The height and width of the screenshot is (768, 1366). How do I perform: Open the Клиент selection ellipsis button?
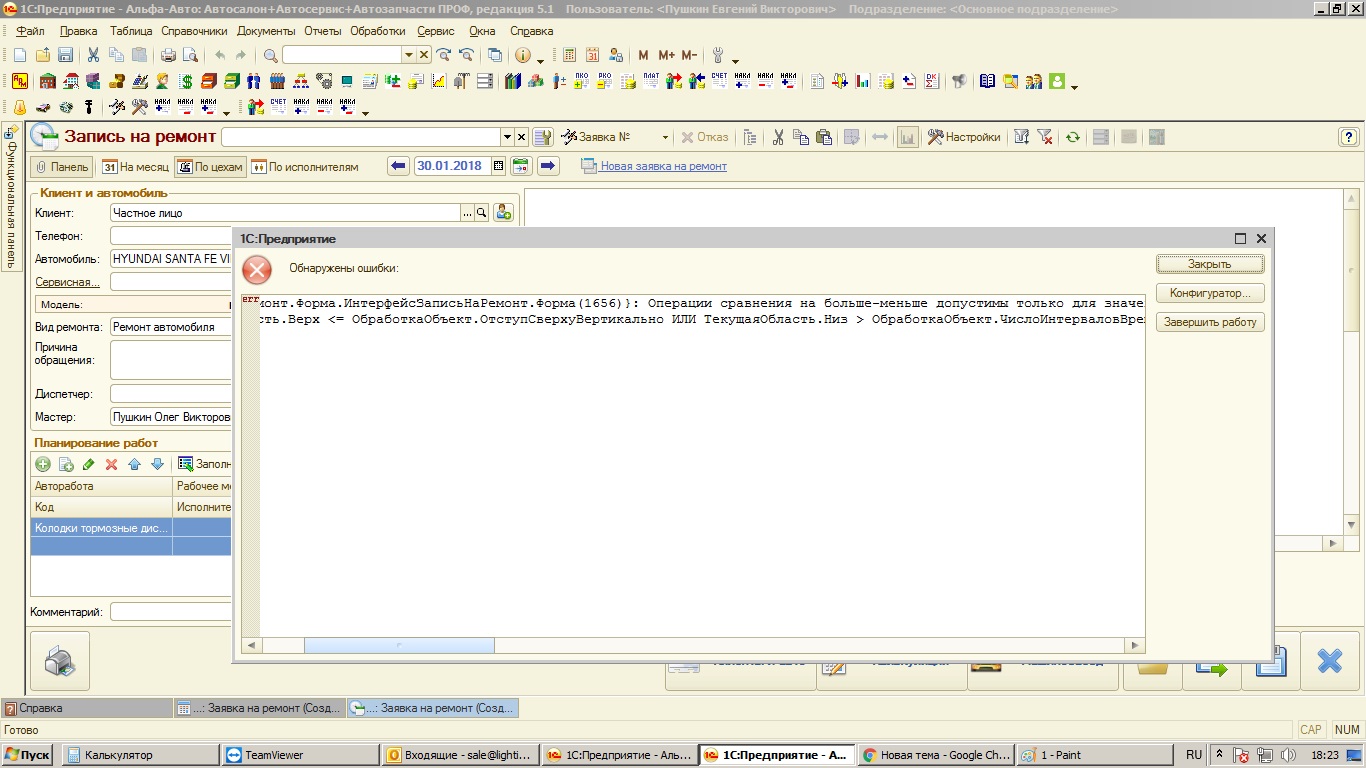click(x=467, y=212)
